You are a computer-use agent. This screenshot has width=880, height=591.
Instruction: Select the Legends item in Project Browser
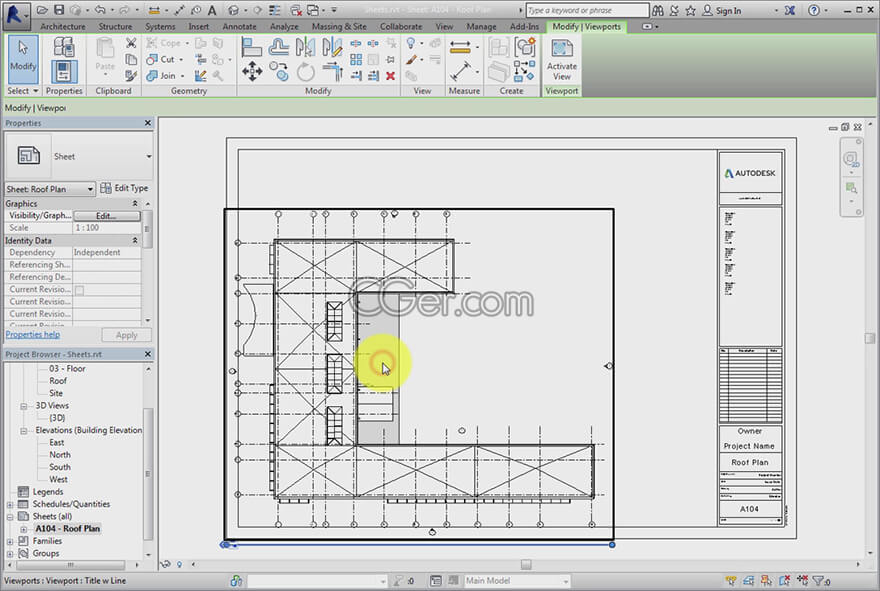pyautogui.click(x=48, y=492)
